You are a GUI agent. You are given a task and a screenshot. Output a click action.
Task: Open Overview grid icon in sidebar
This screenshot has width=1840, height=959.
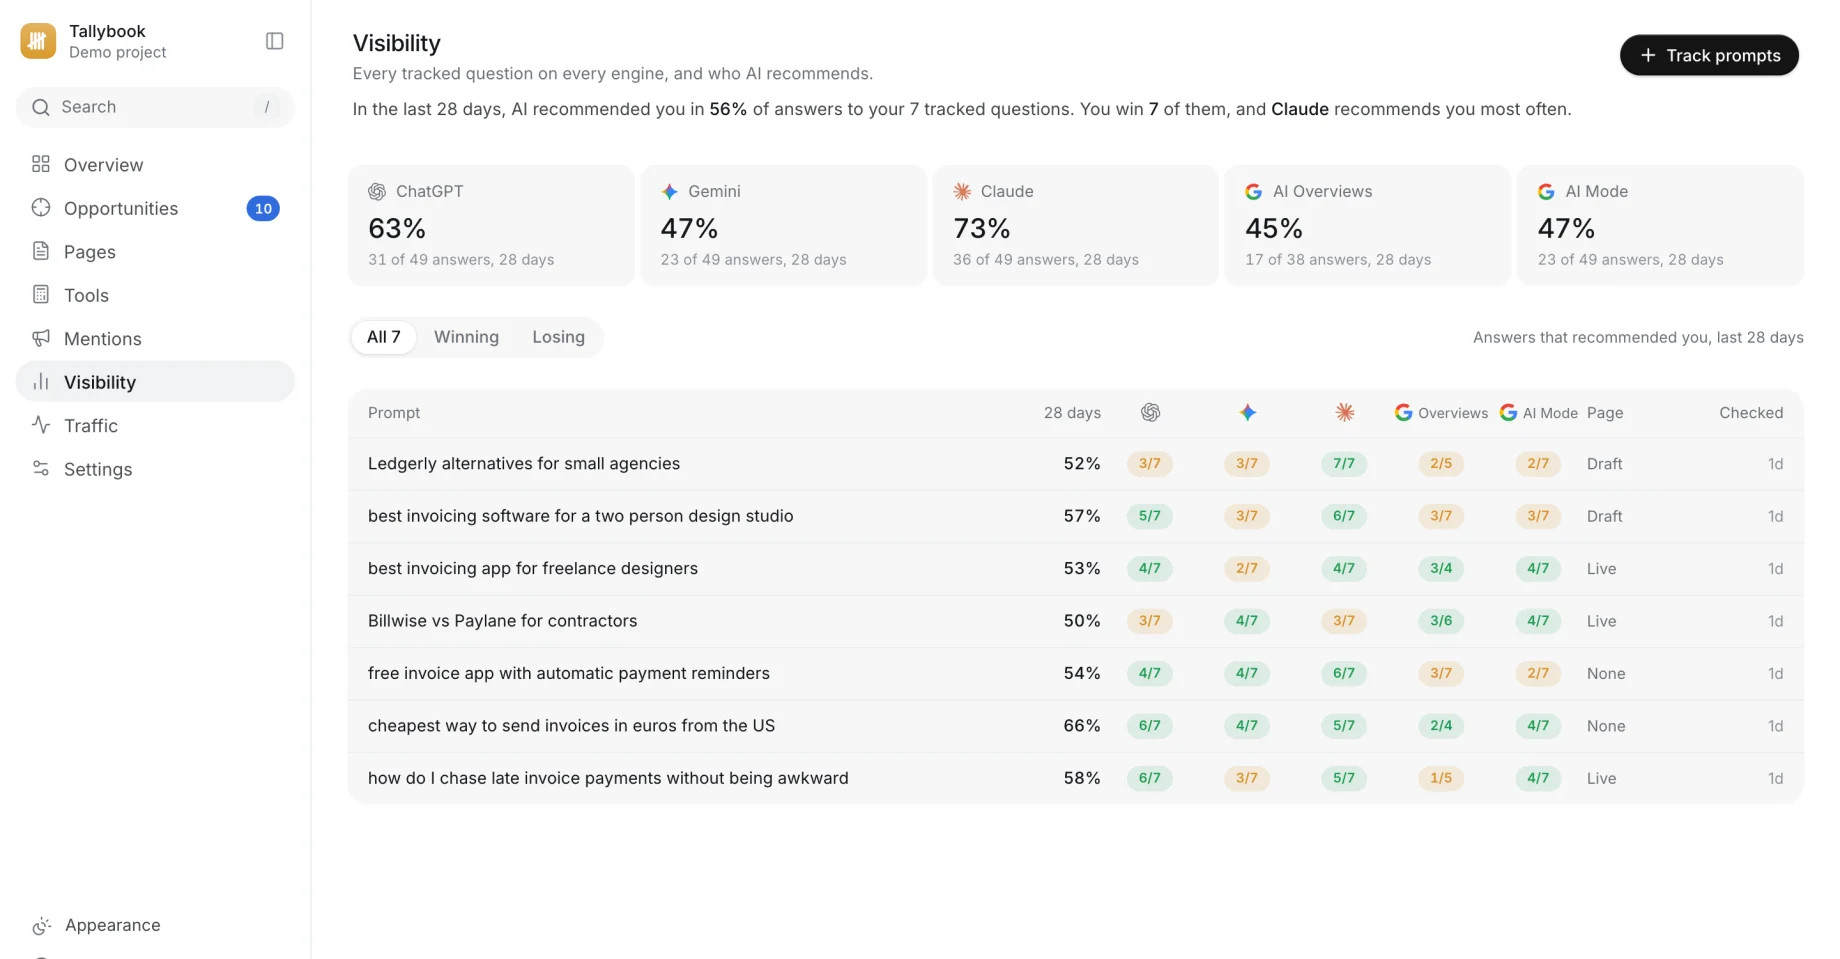coord(41,164)
